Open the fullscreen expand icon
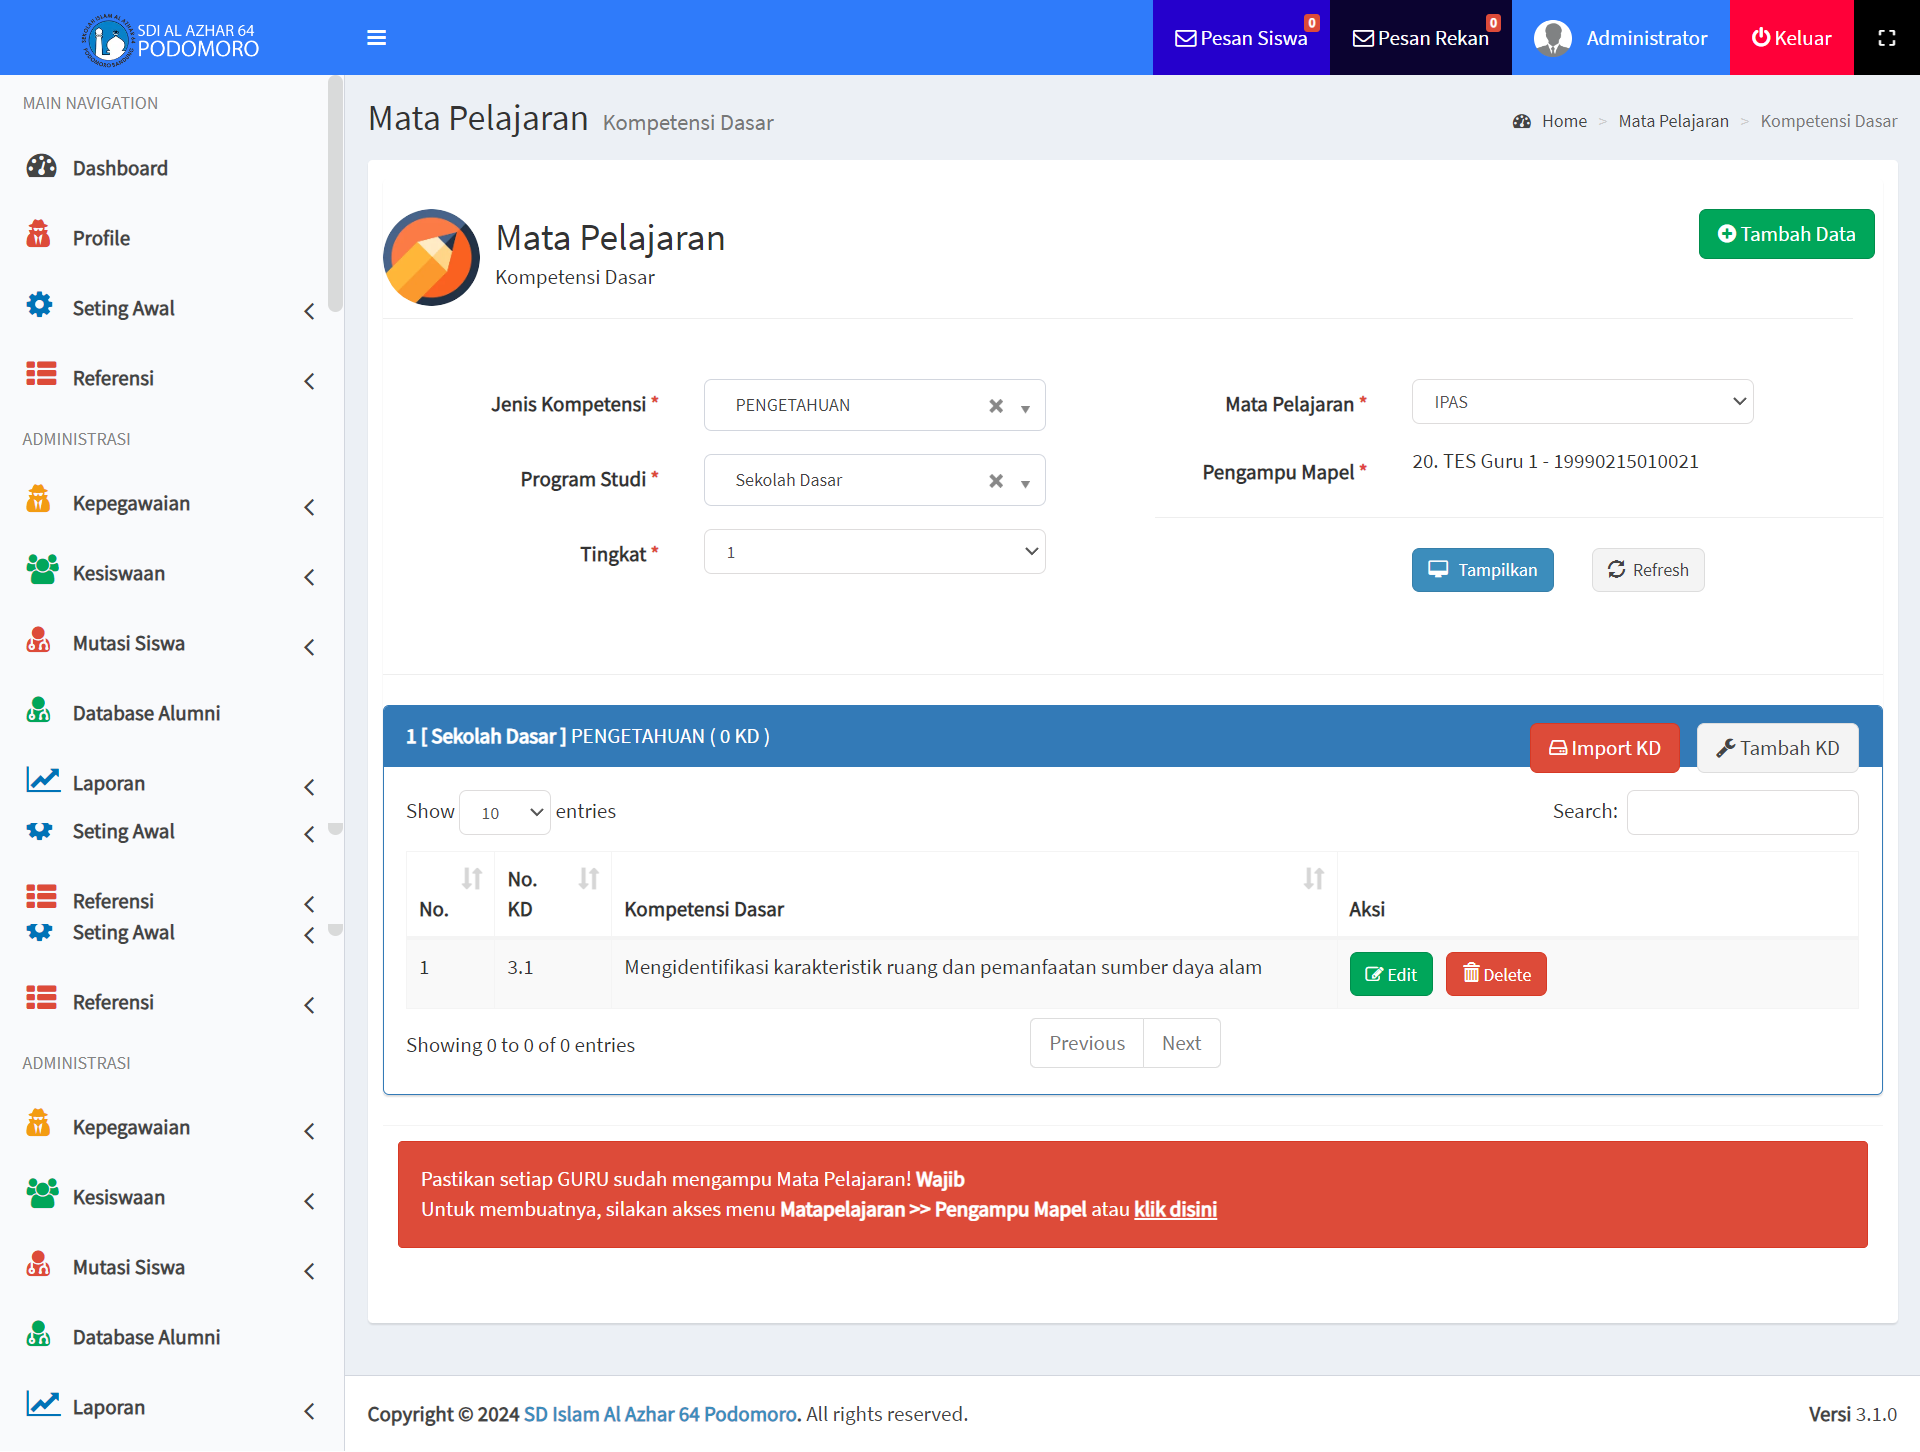1920x1452 pixels. click(x=1886, y=38)
